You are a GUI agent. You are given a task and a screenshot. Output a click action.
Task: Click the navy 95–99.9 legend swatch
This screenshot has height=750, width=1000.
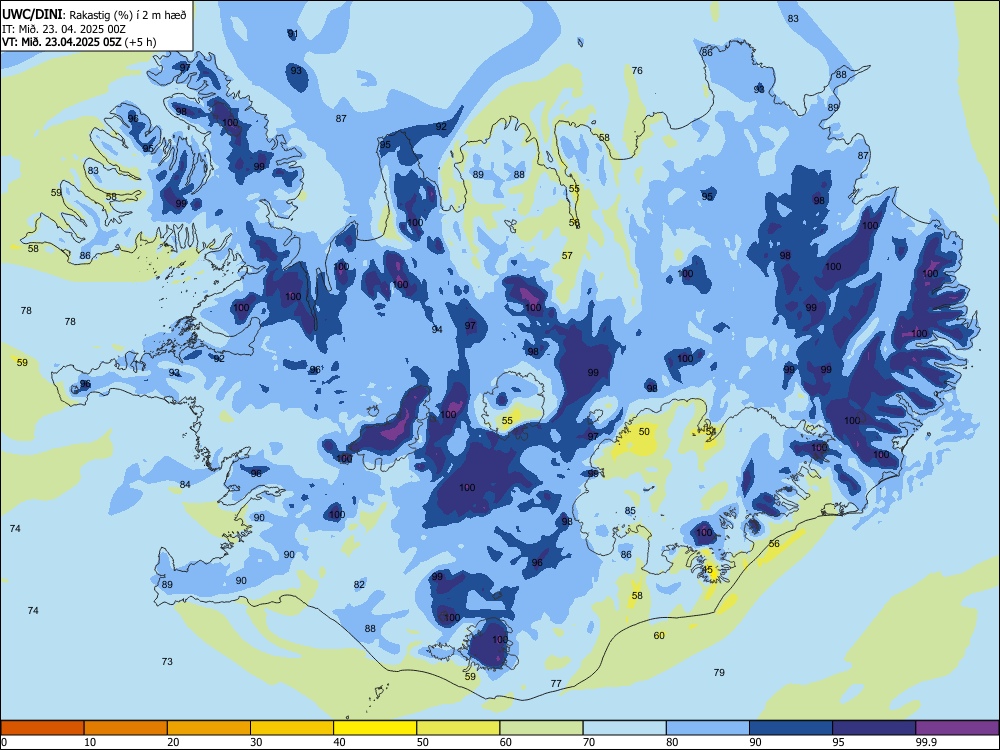coord(874,728)
